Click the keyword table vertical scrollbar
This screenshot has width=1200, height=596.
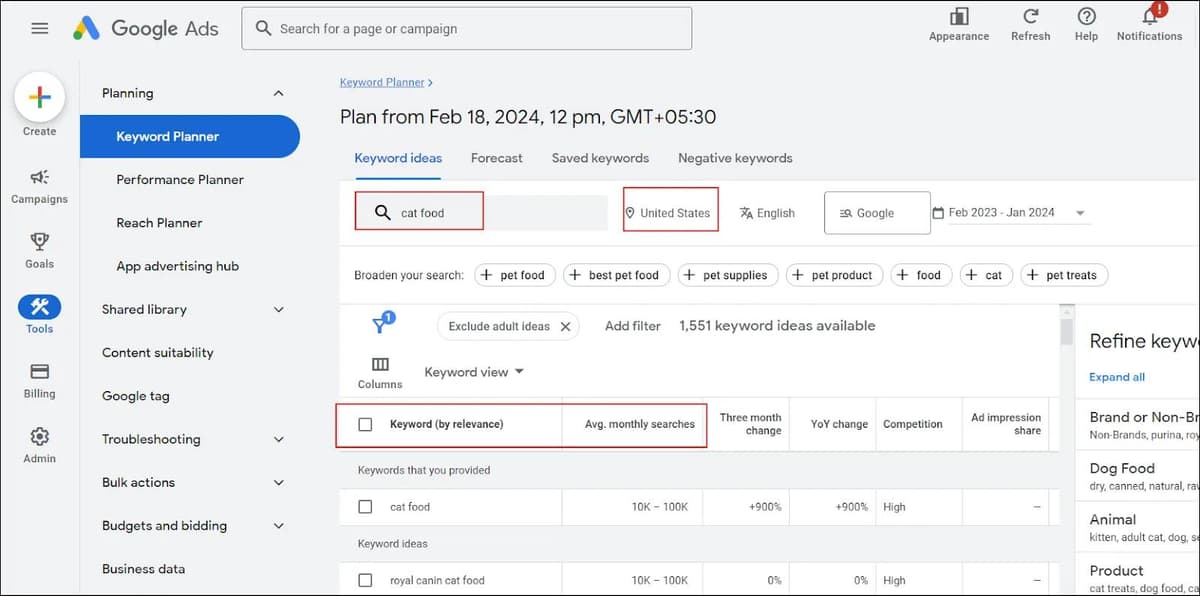1066,330
